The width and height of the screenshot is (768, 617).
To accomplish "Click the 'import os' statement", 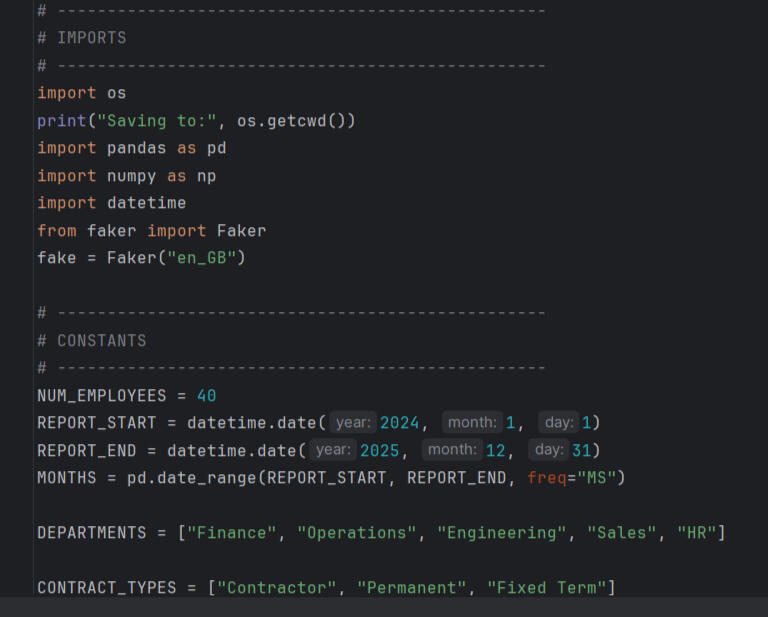I will pos(82,93).
